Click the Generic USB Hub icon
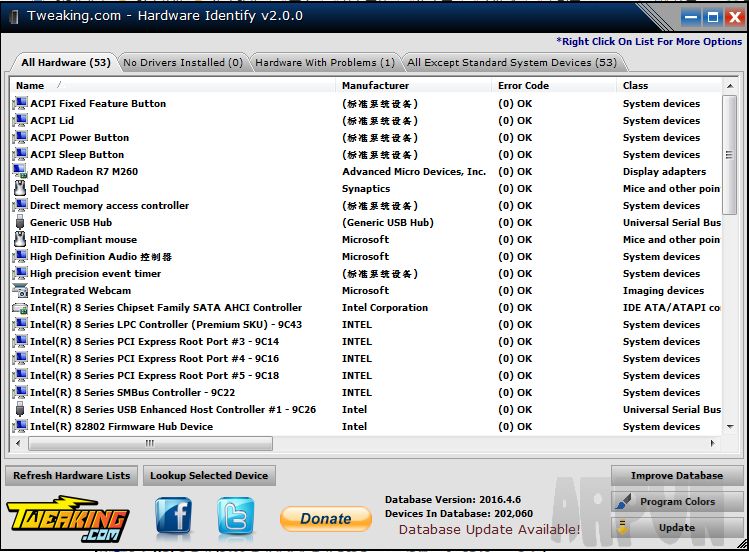749x552 pixels. click(20, 223)
